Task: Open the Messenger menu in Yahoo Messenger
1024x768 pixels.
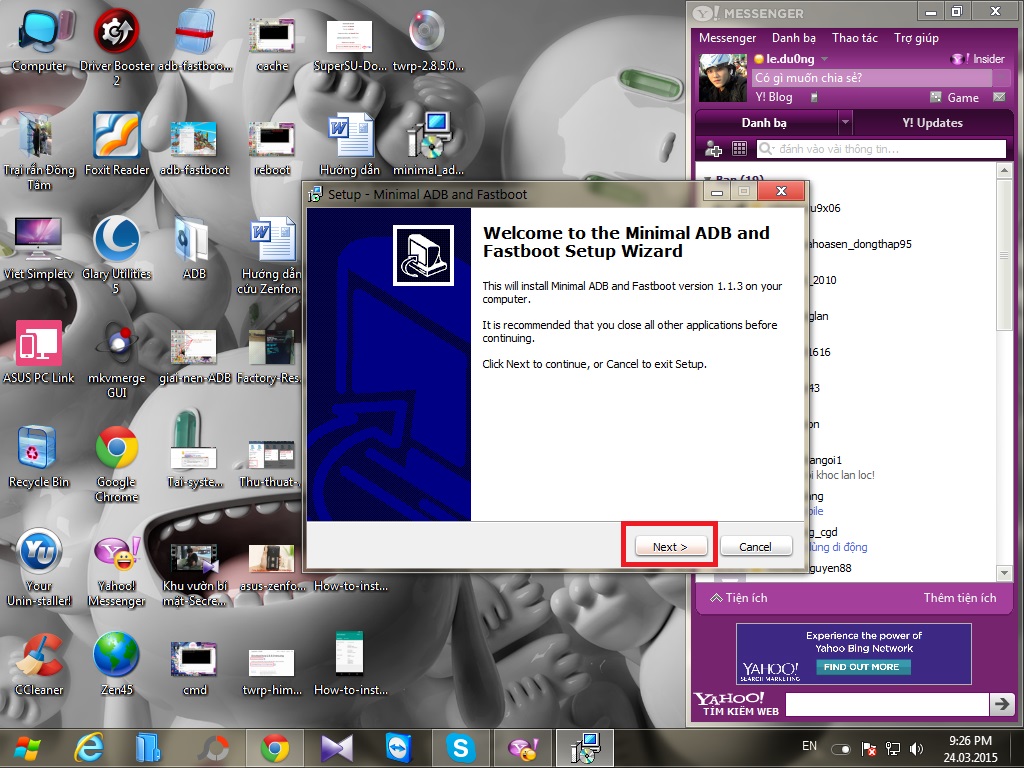Action: click(x=727, y=38)
